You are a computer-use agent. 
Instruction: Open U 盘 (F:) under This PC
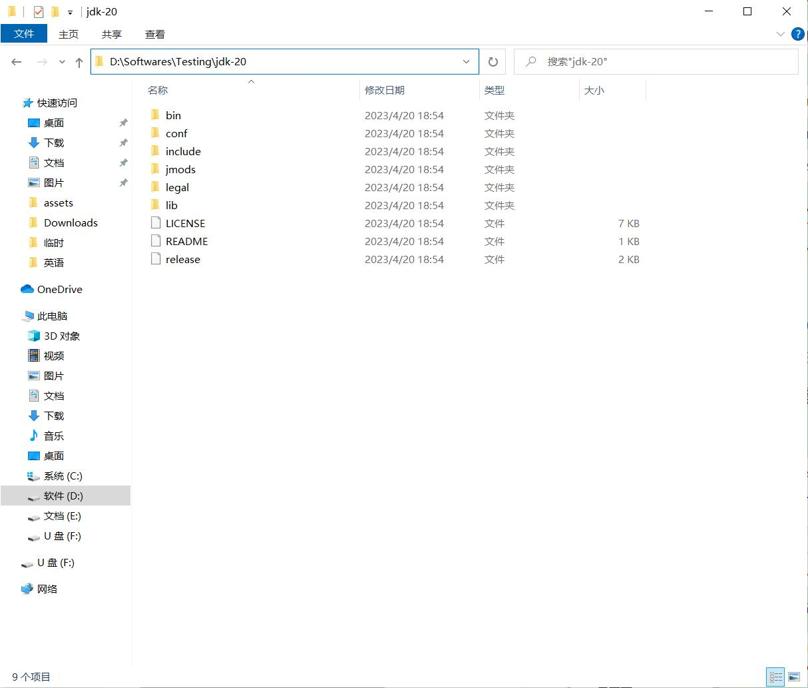click(62, 536)
